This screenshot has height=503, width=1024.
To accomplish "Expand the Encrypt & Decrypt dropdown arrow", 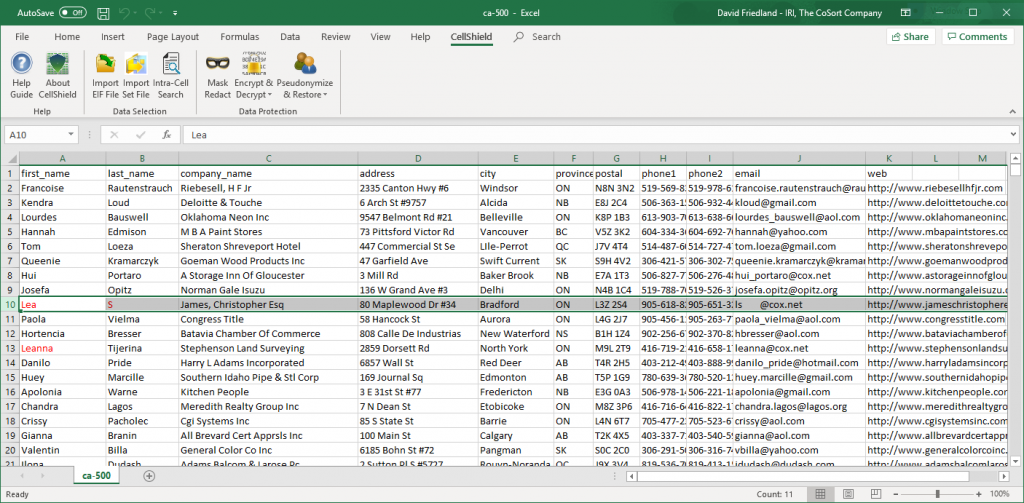I will click(270, 95).
